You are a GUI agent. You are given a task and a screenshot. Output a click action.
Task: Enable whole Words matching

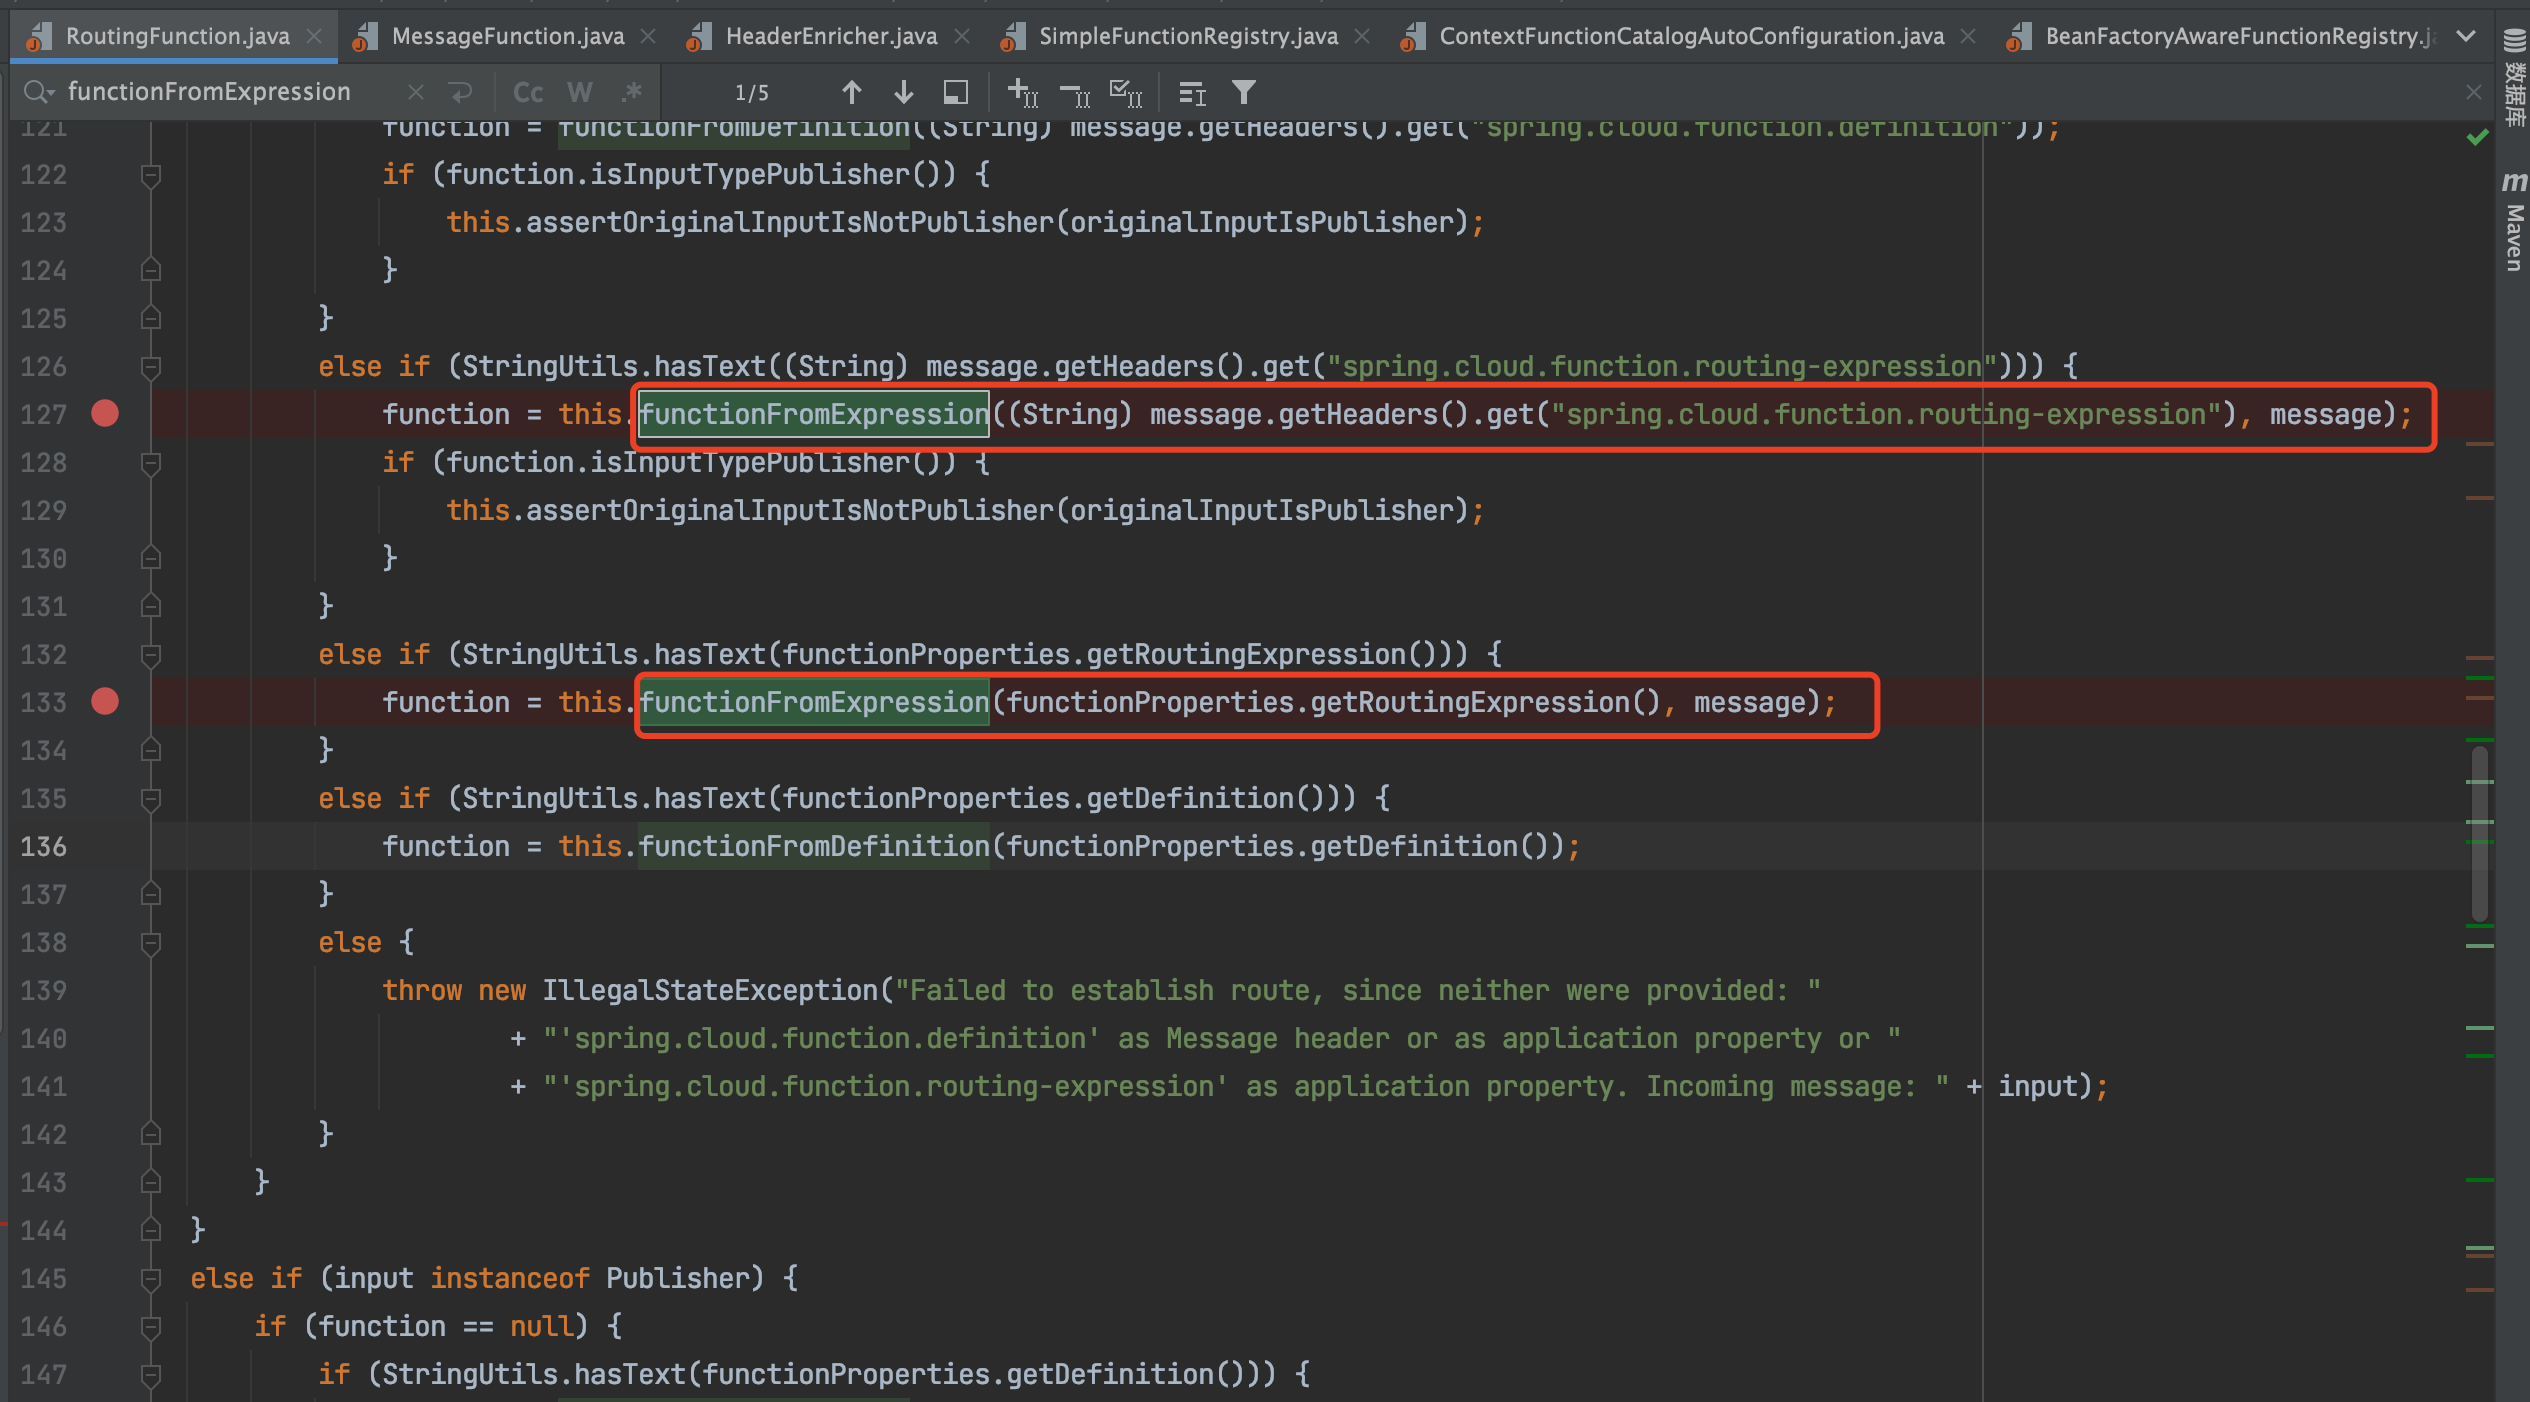tap(580, 92)
